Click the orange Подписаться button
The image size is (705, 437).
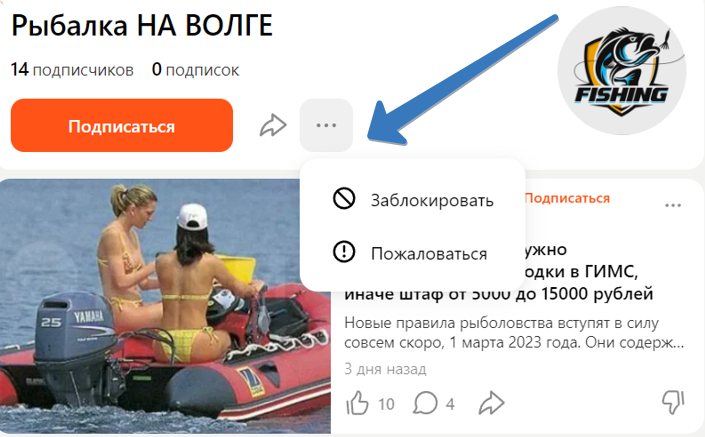[122, 125]
